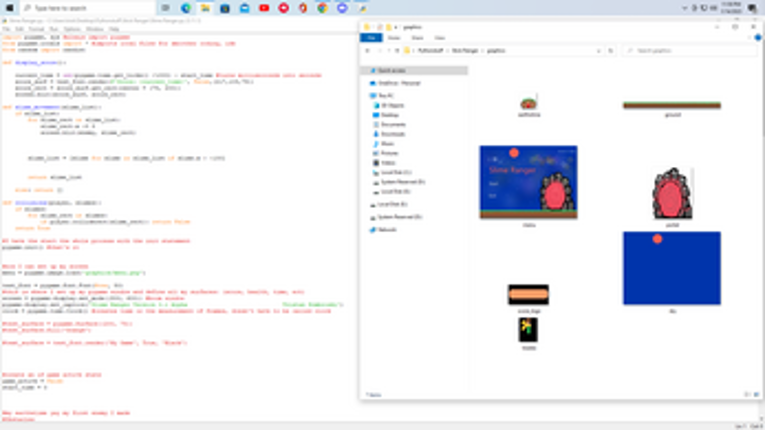
Task: Click the YouTube icon in the taskbar
Action: click(x=264, y=8)
